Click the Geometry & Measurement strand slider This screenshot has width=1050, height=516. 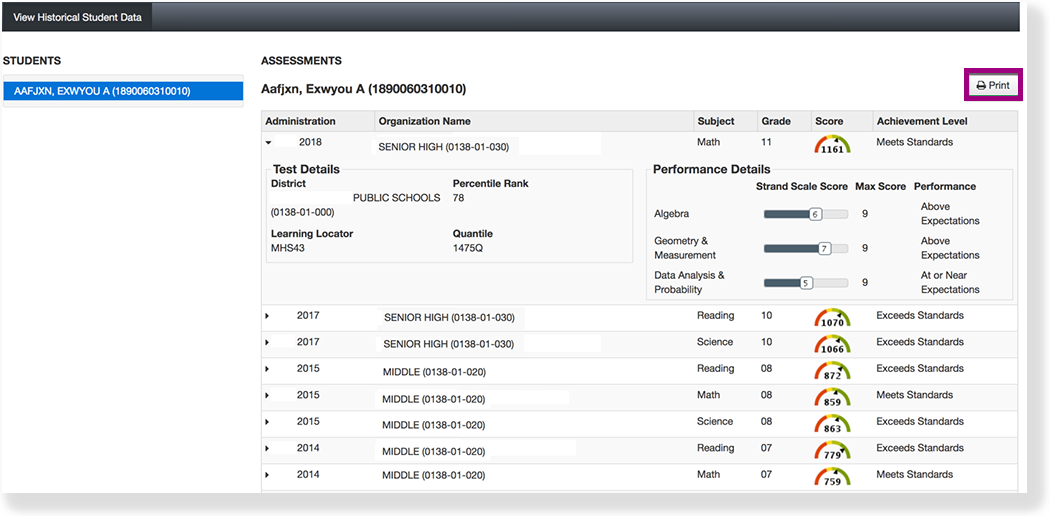pos(805,248)
